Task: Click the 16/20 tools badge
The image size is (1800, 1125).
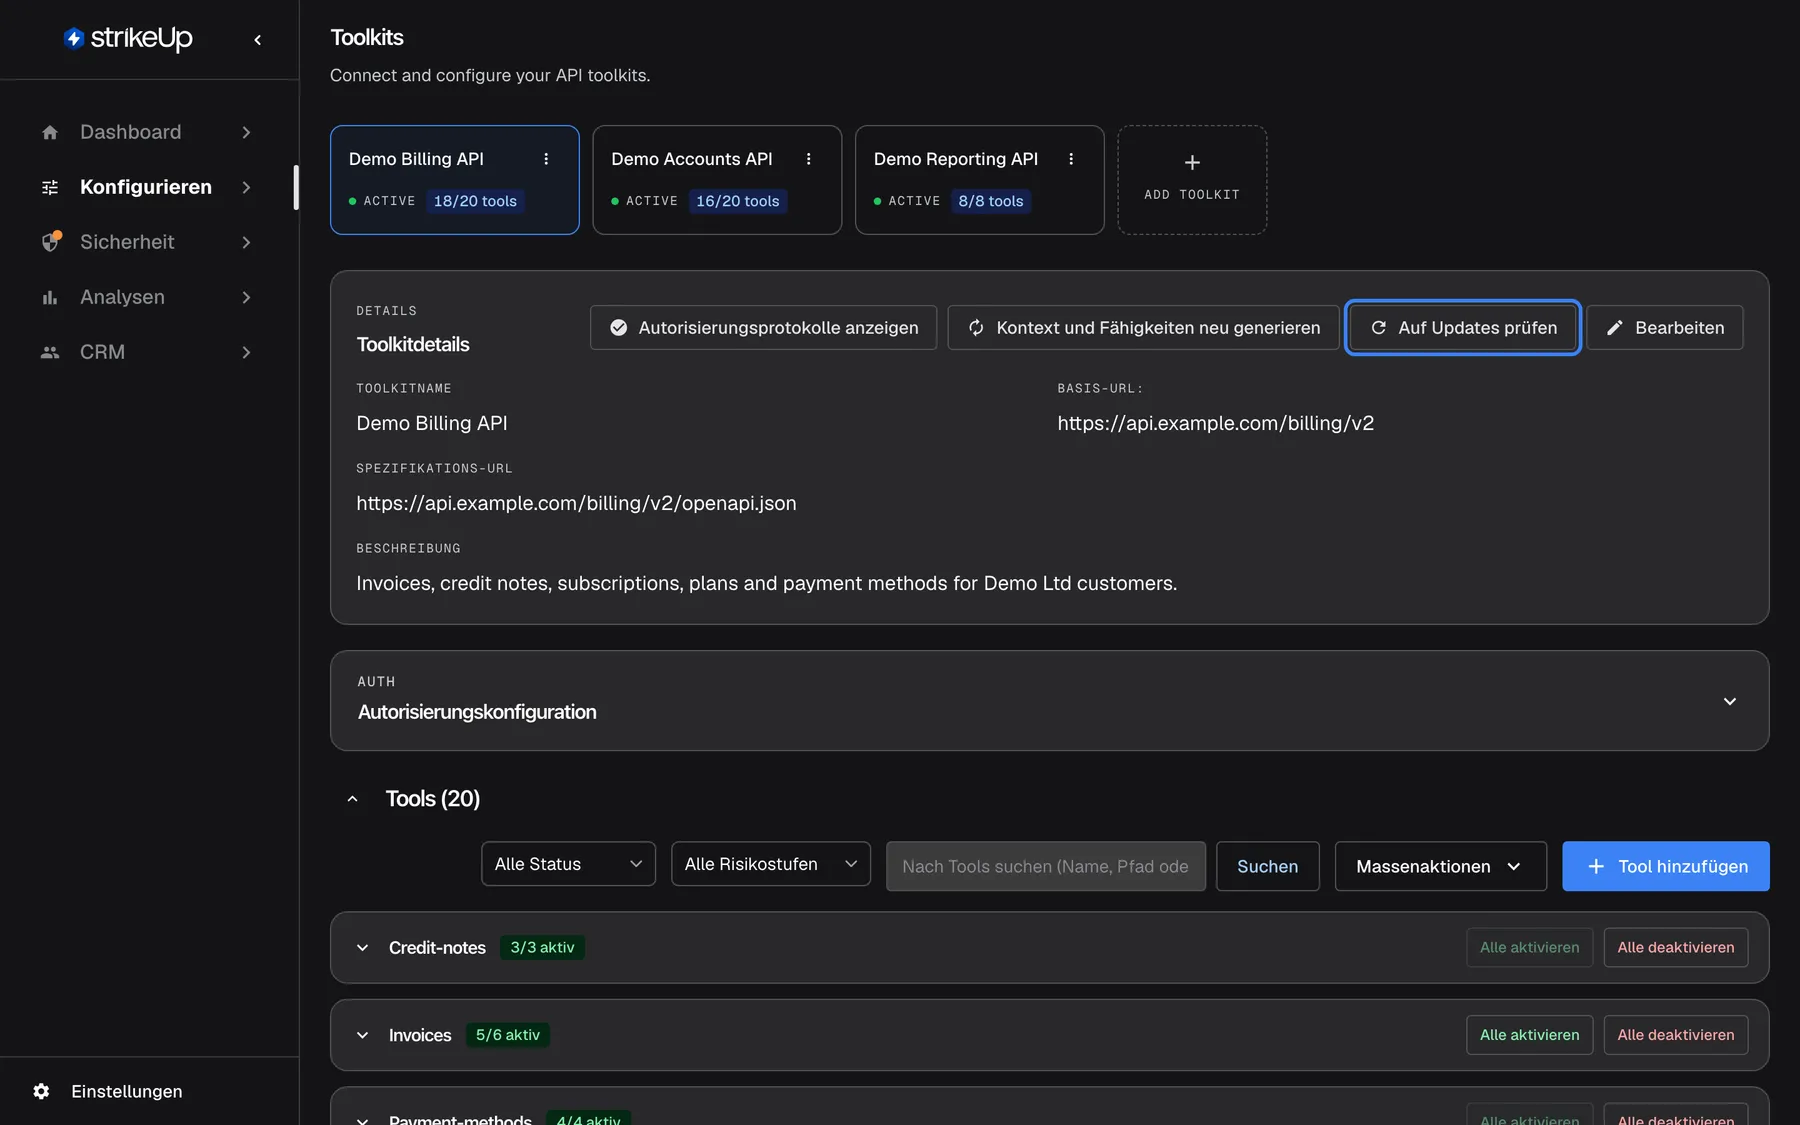Action: pos(738,201)
